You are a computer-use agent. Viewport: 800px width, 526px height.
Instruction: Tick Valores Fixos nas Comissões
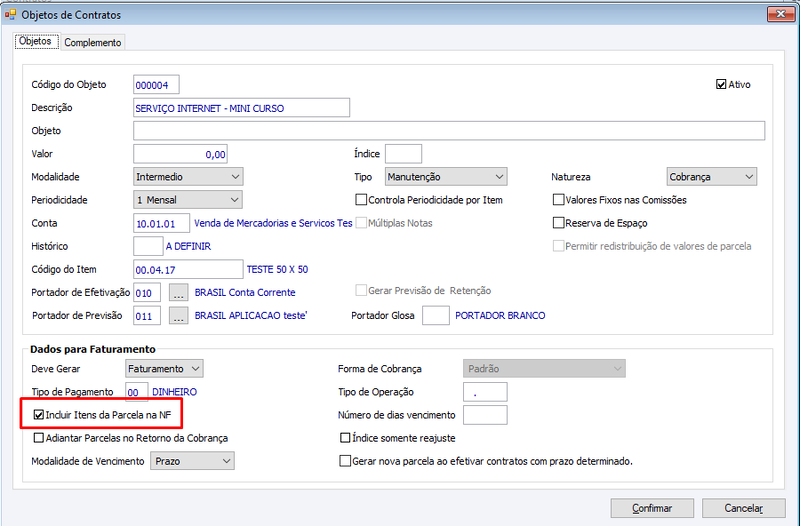tap(558, 199)
